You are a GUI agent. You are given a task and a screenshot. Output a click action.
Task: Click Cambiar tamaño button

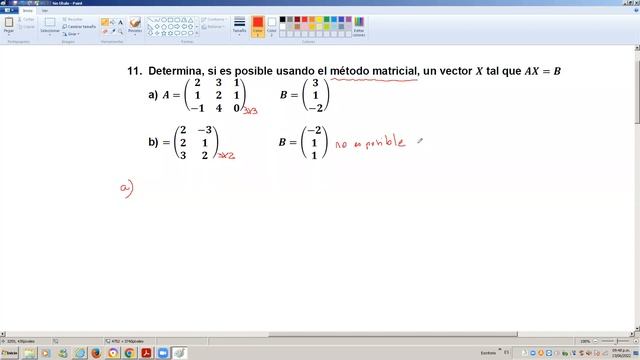point(79,27)
